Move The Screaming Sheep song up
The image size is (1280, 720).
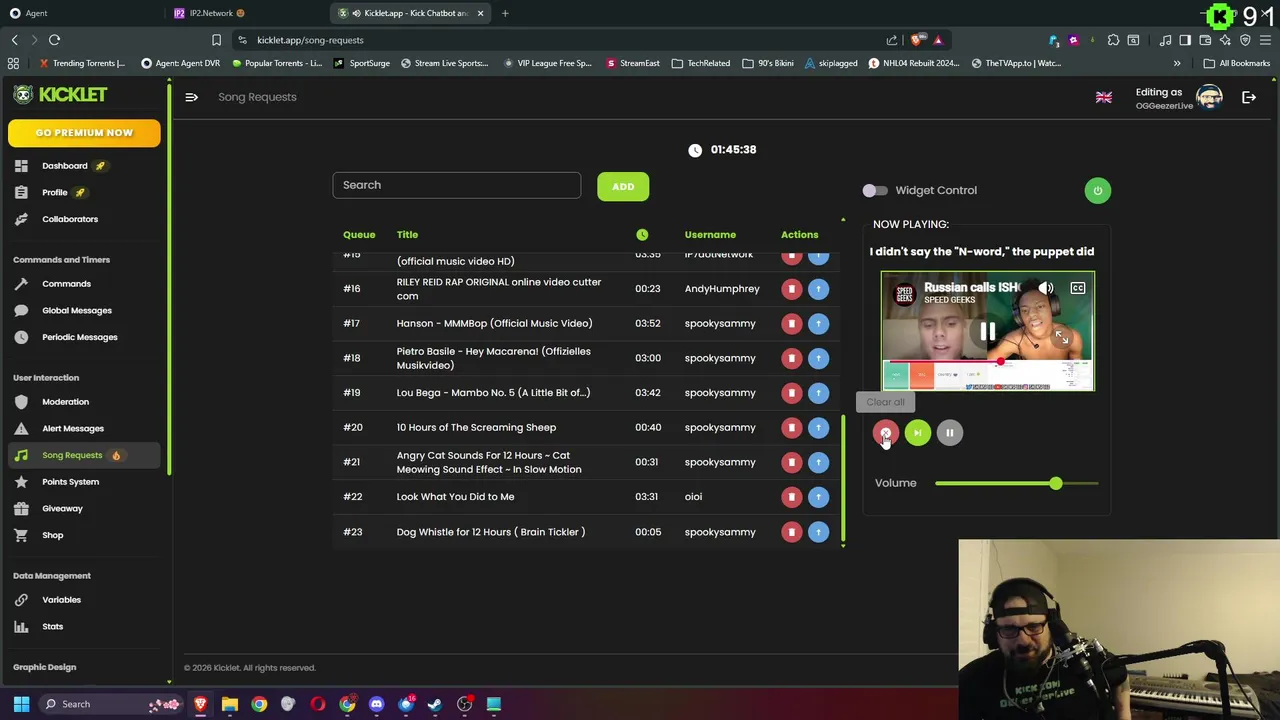(x=818, y=427)
